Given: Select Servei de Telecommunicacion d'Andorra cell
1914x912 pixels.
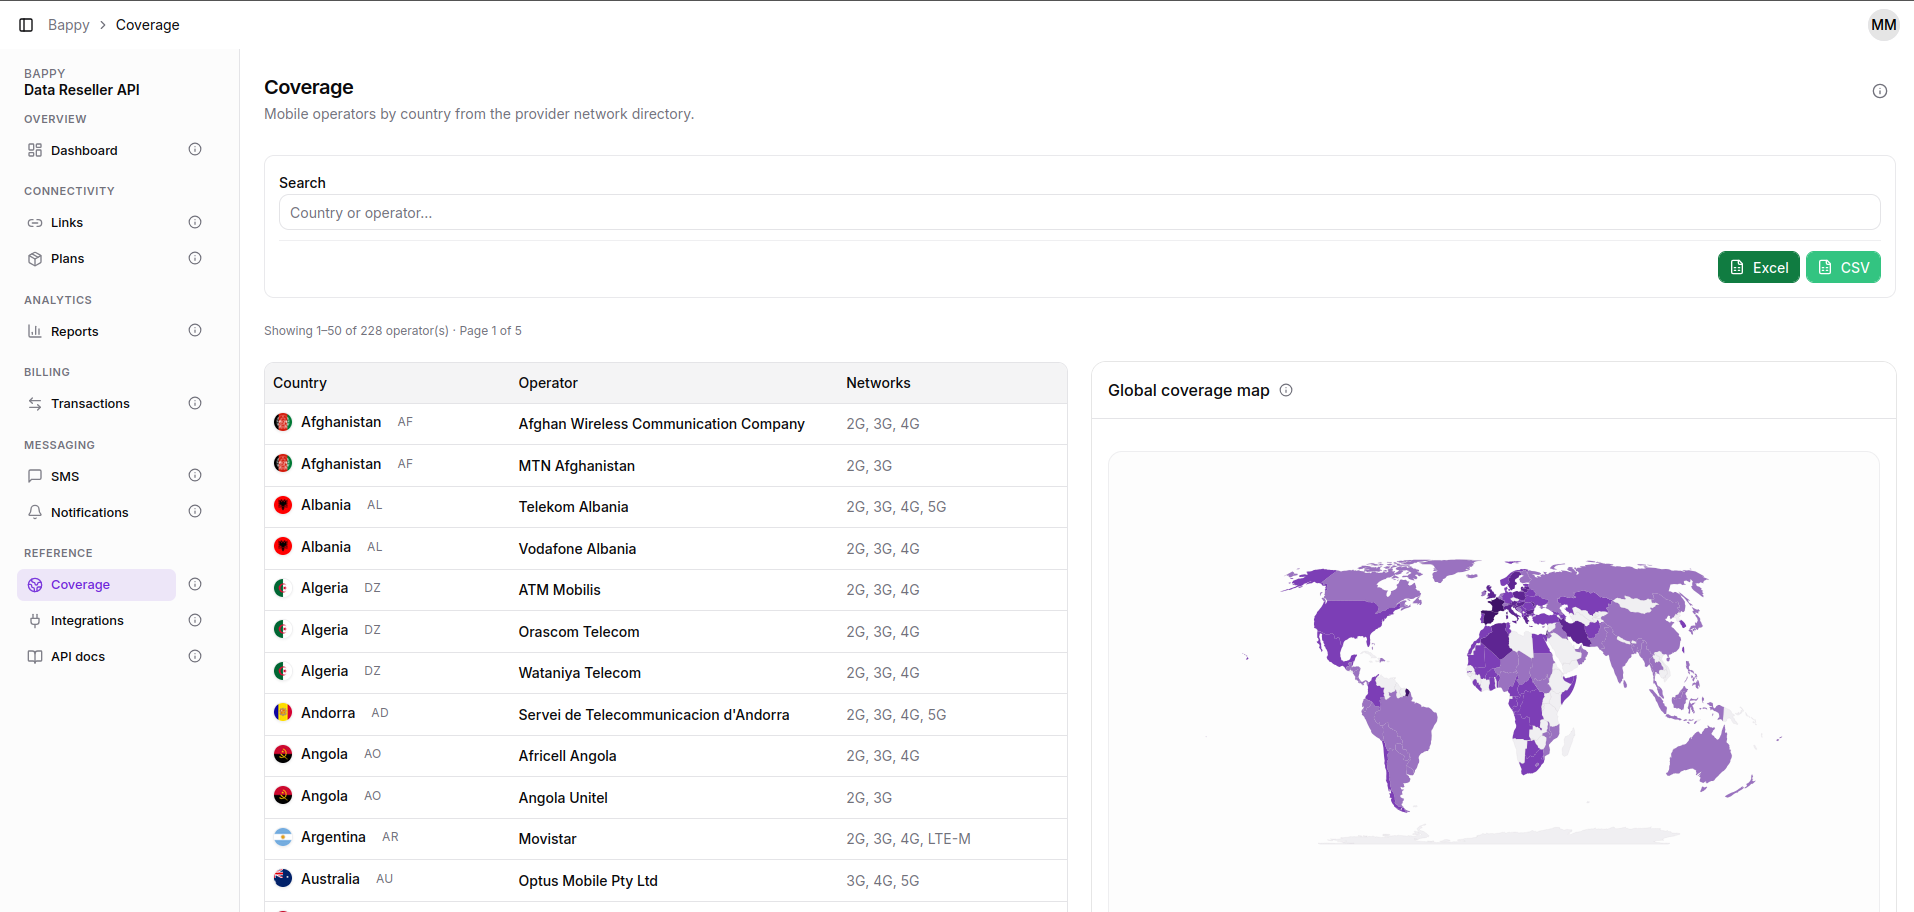Looking at the screenshot, I should point(654,715).
